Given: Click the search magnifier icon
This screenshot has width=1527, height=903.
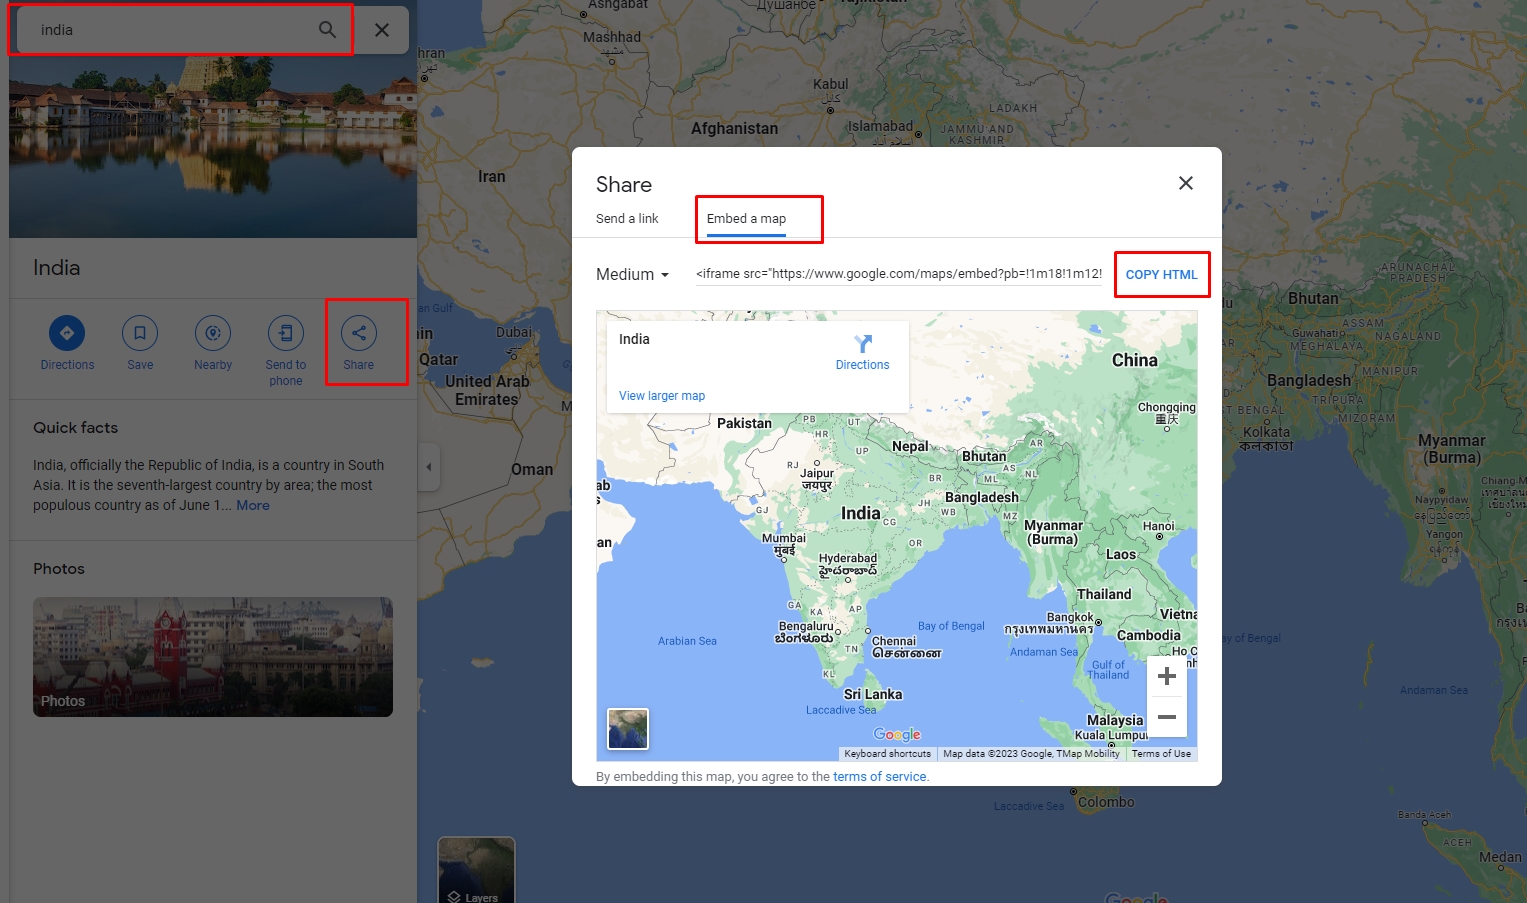Looking at the screenshot, I should 326,29.
